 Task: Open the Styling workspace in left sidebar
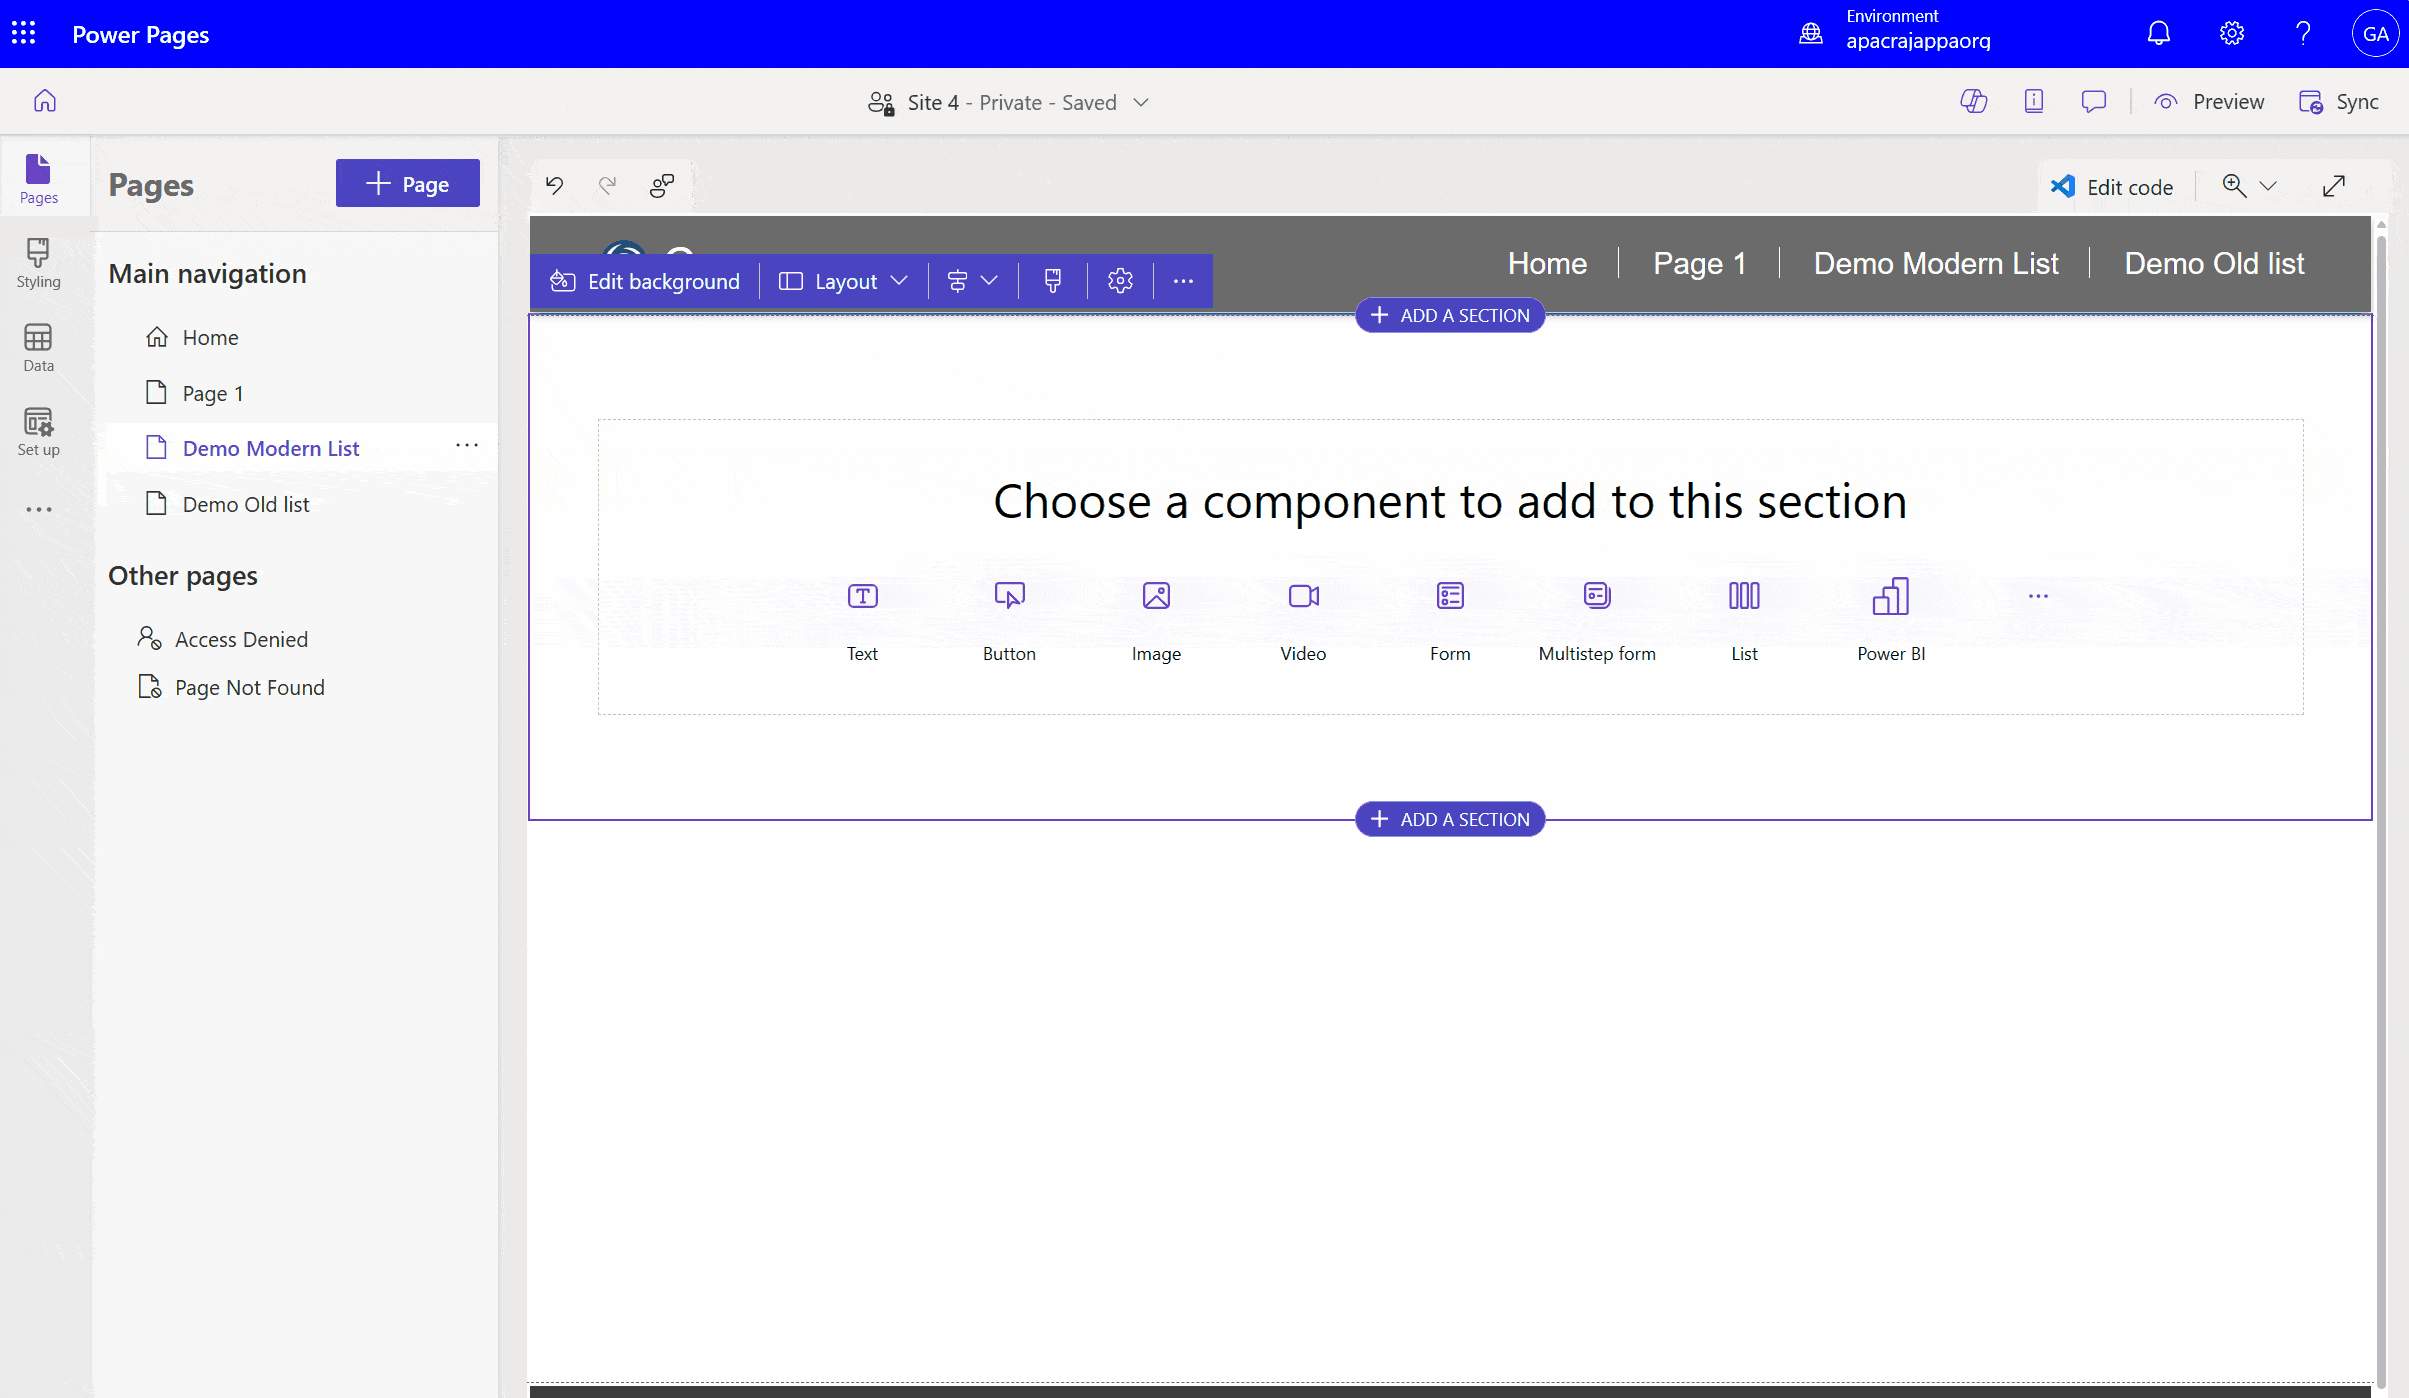38,262
